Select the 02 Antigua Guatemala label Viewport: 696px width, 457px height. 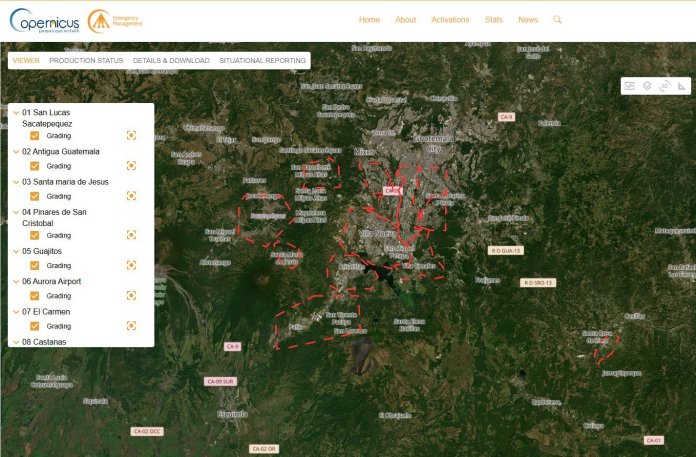(61, 152)
